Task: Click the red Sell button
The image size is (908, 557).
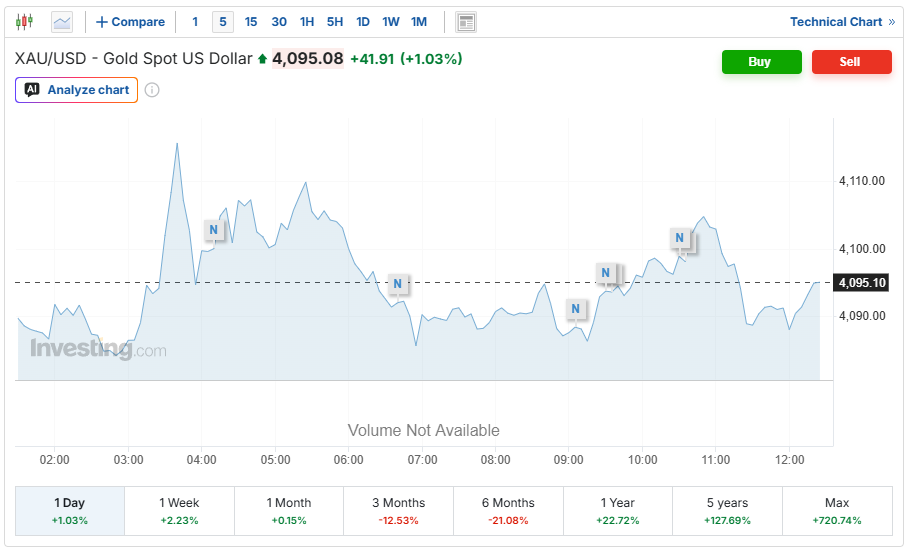Action: coord(851,61)
